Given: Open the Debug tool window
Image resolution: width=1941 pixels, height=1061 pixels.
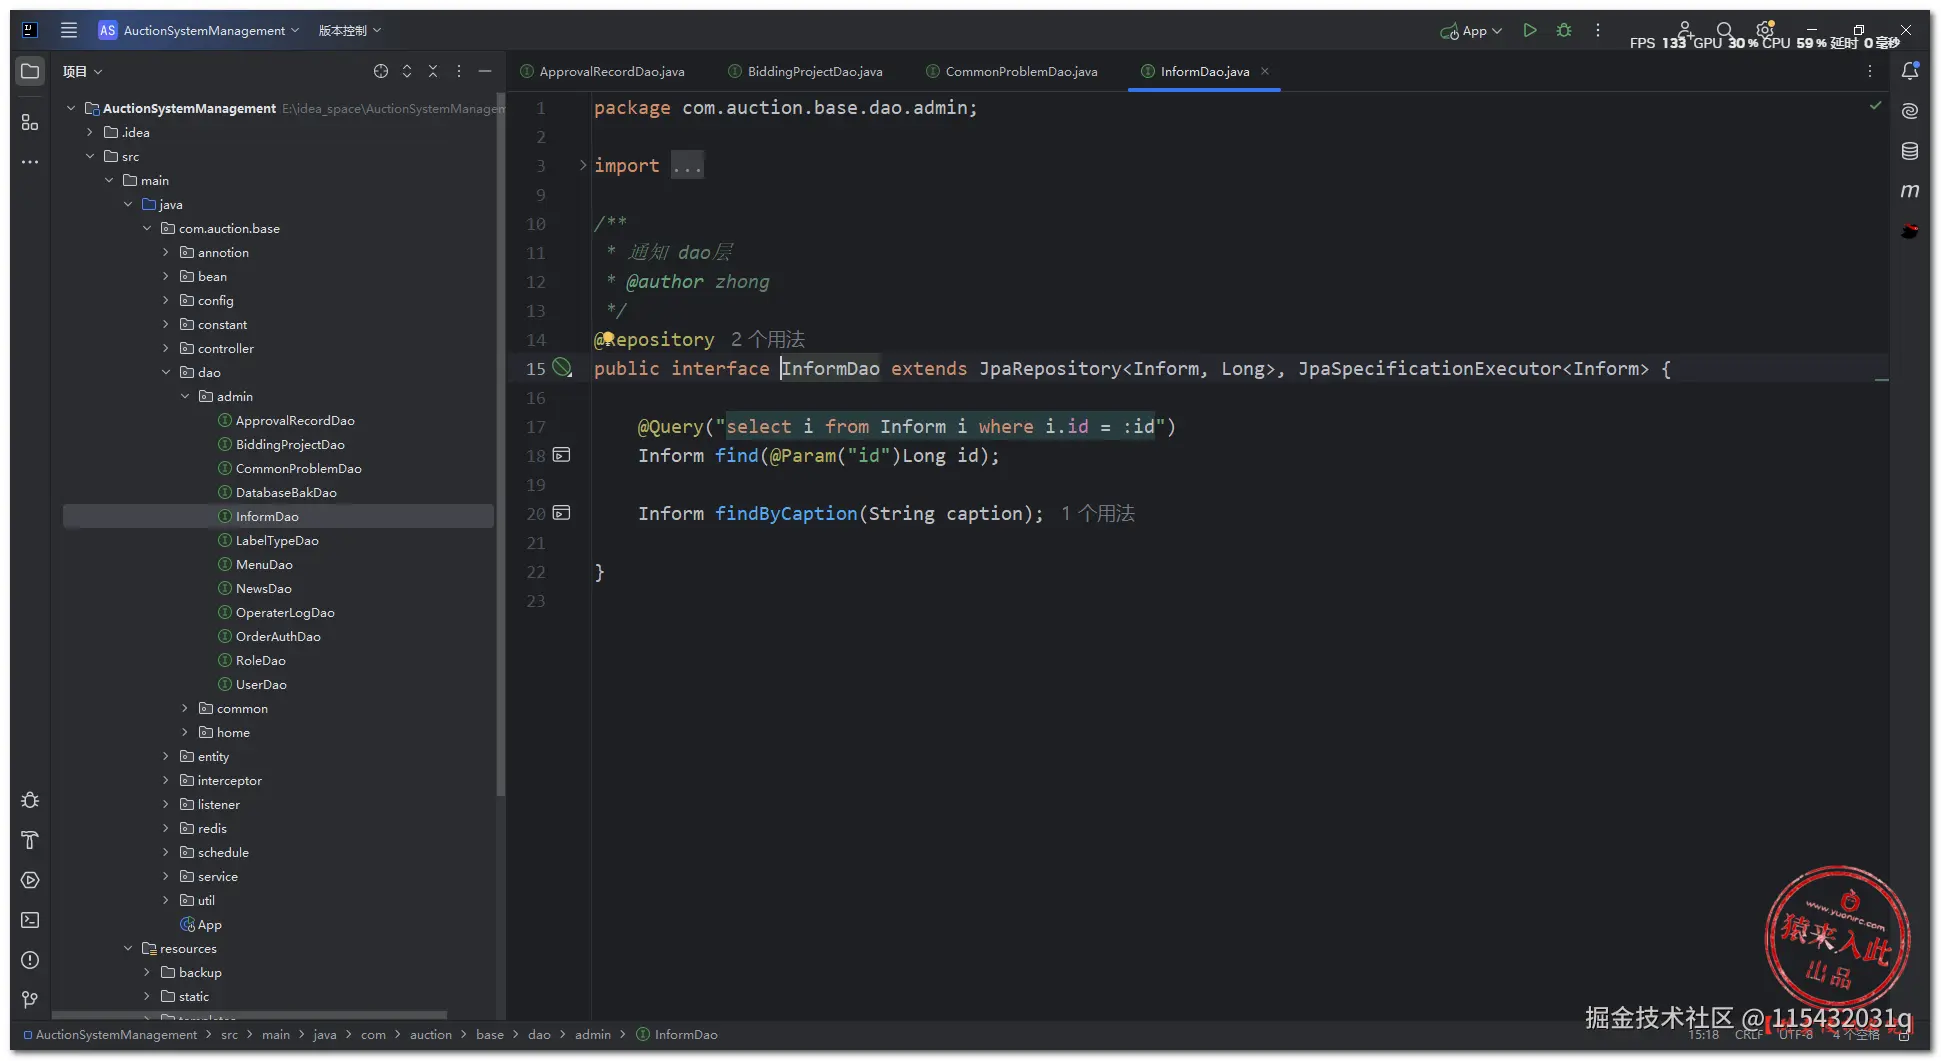Looking at the screenshot, I should point(30,800).
